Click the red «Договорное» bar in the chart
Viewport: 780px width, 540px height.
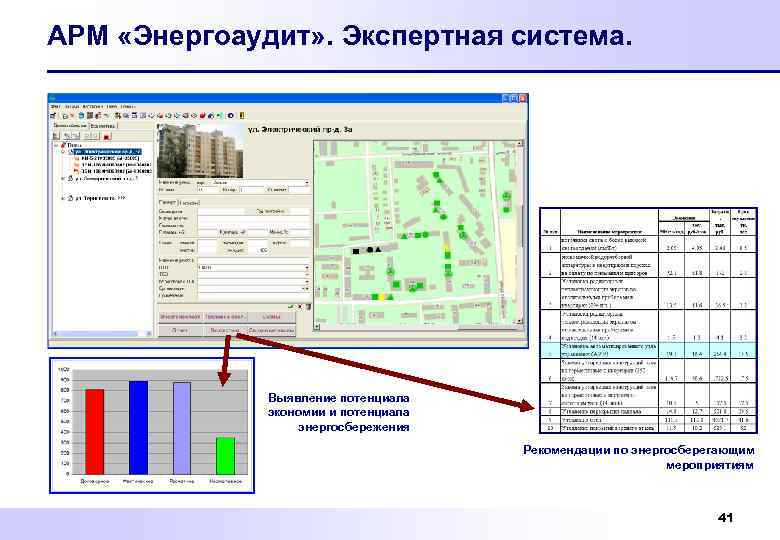click(95, 431)
